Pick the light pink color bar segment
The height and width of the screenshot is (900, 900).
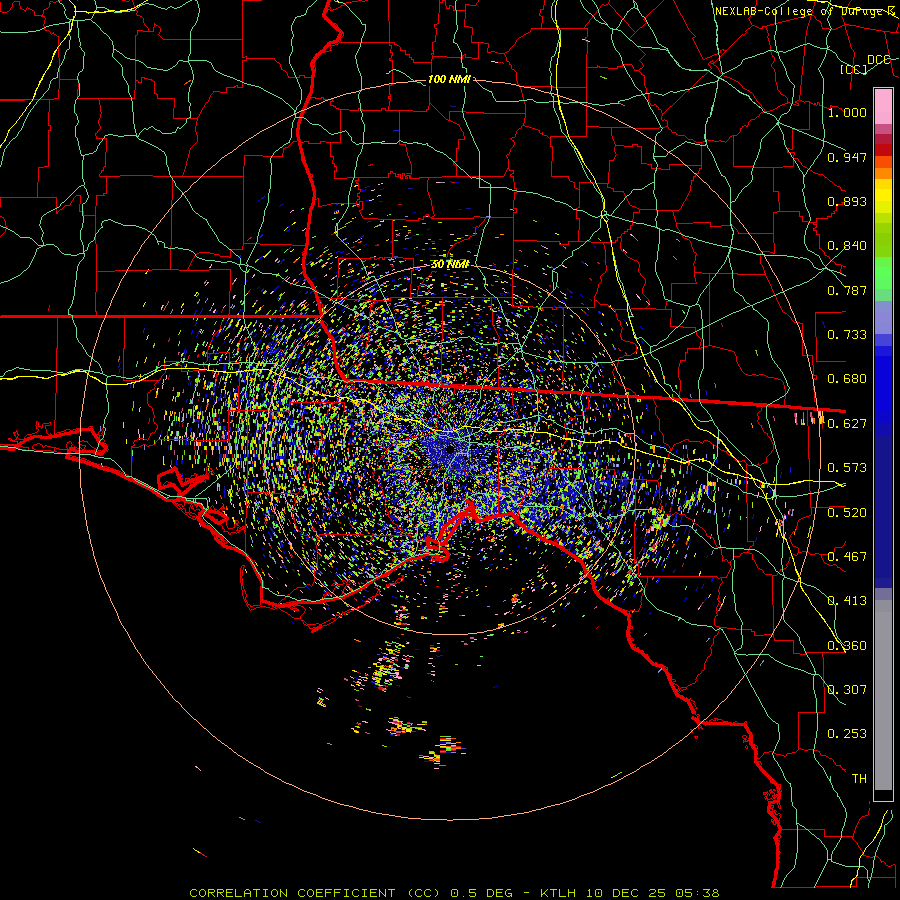pos(883,106)
